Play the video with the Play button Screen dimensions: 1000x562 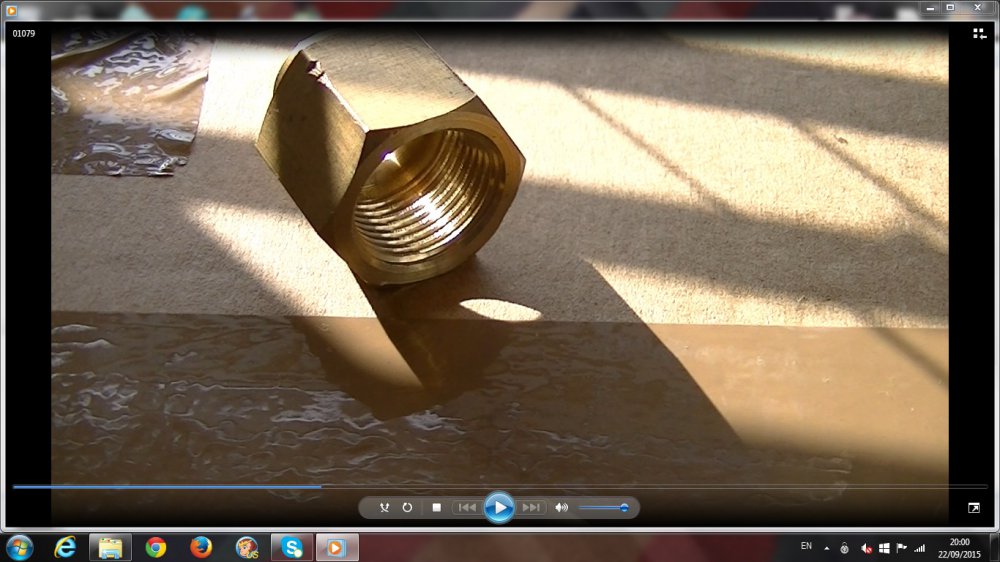pos(499,508)
